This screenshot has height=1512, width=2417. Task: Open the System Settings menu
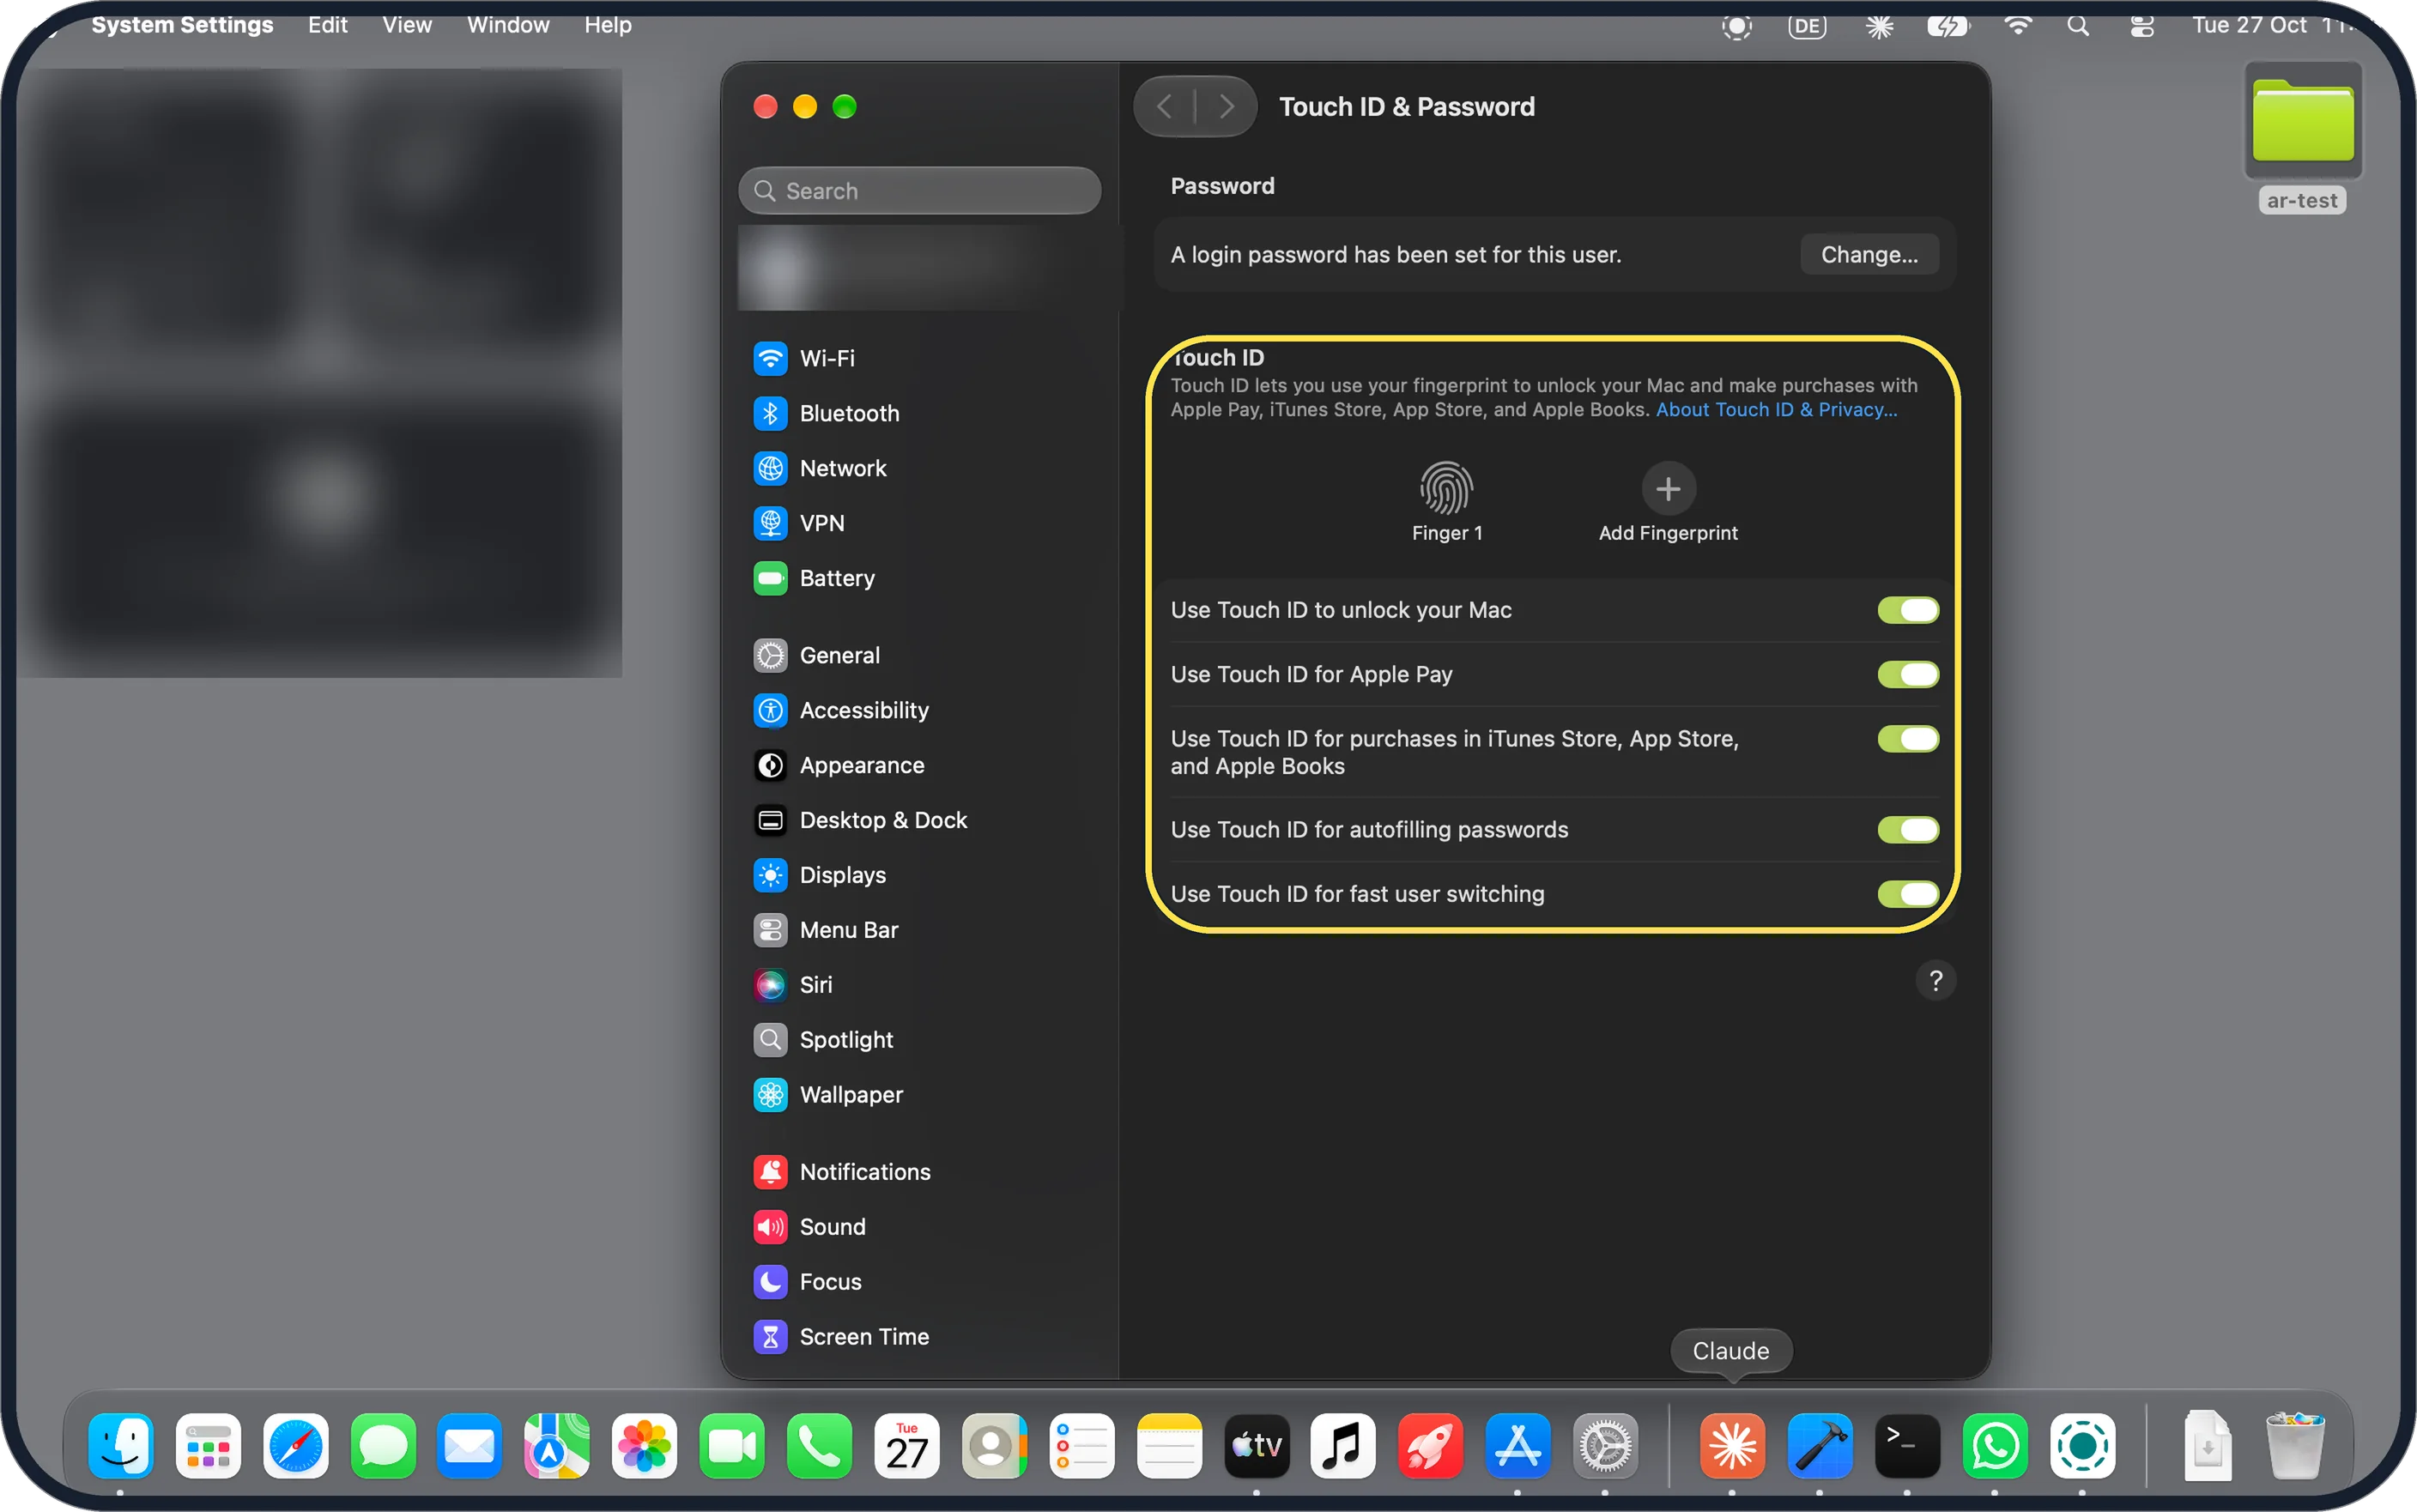[x=182, y=25]
